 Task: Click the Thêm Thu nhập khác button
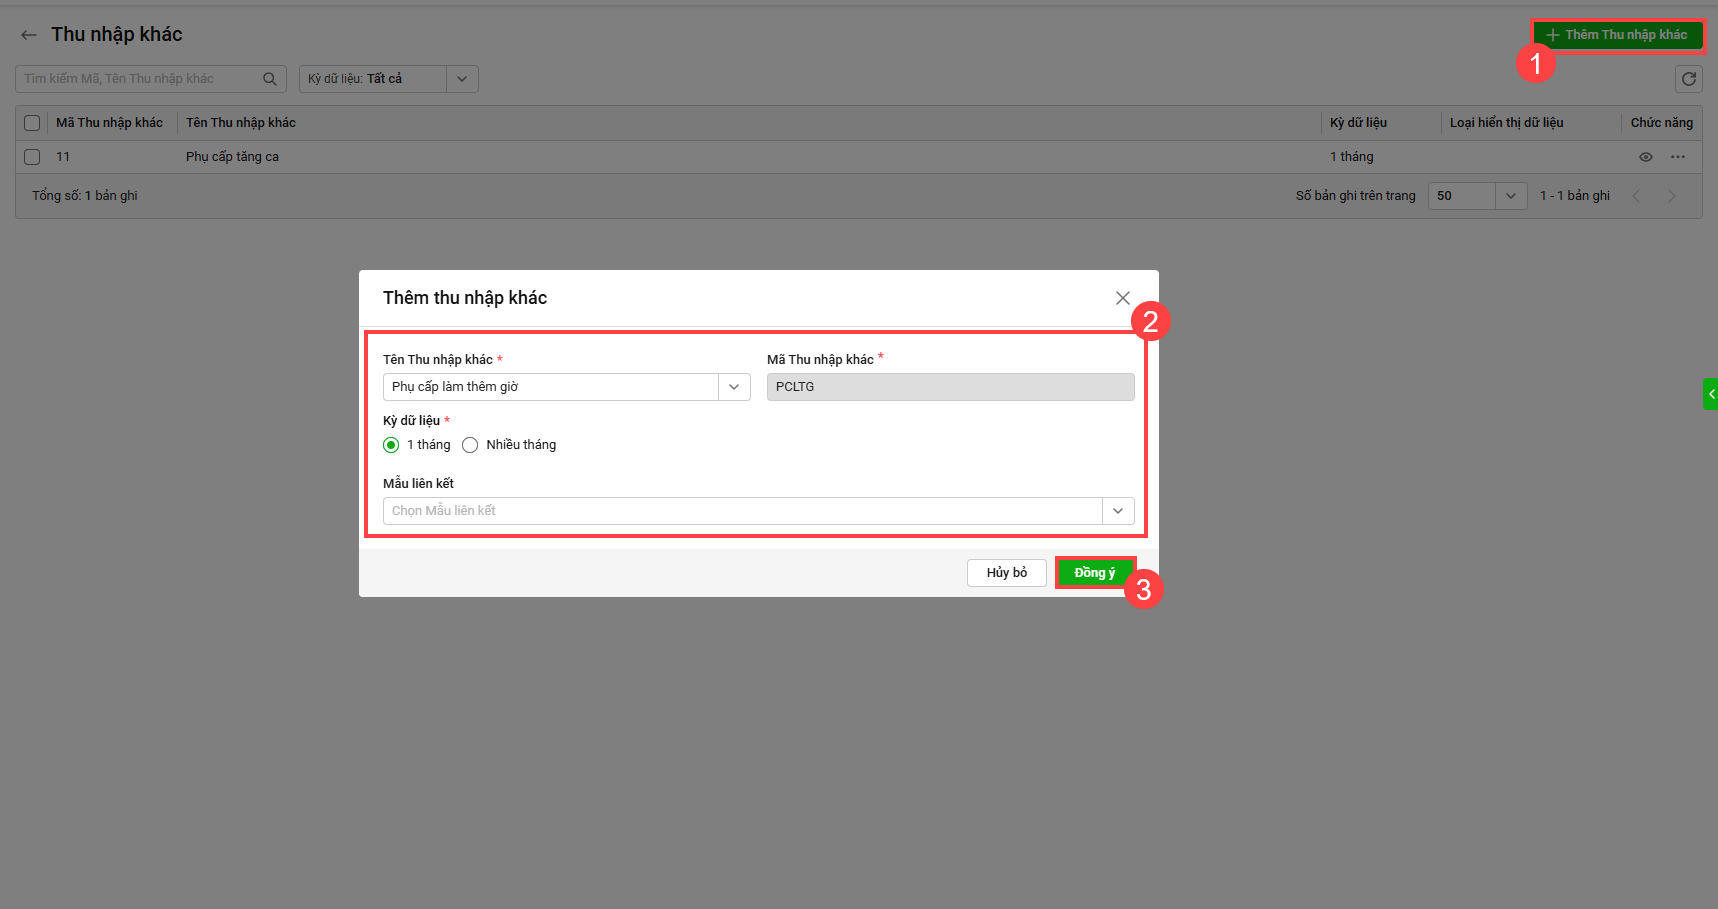[1617, 35]
